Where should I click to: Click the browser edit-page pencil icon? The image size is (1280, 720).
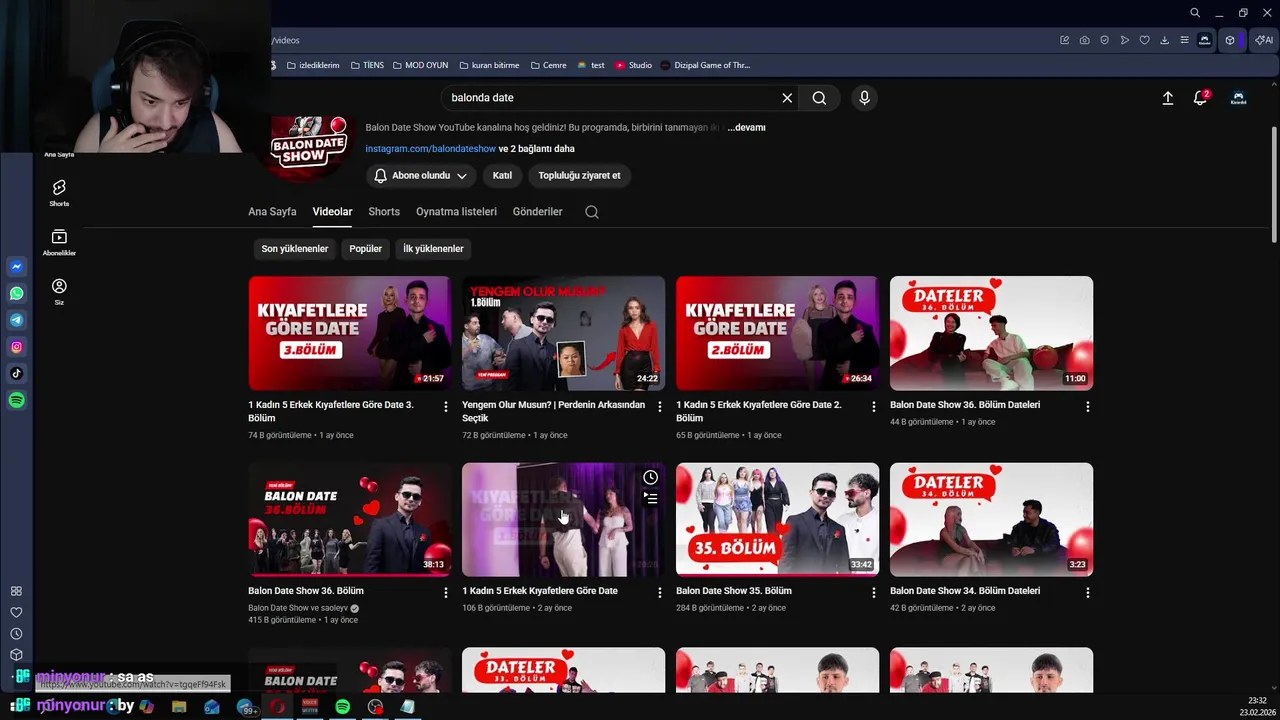click(x=1064, y=40)
